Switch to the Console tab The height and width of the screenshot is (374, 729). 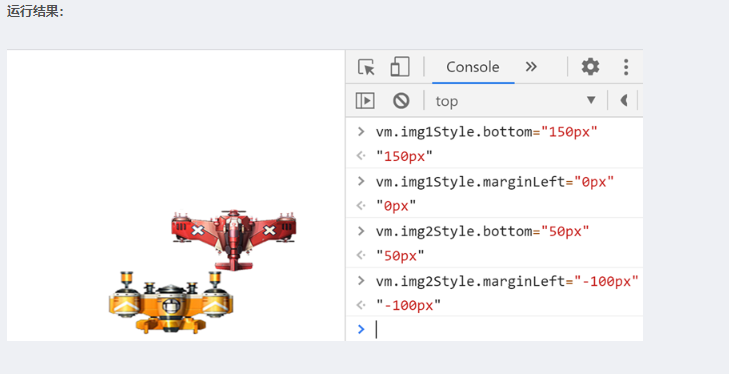tap(473, 67)
